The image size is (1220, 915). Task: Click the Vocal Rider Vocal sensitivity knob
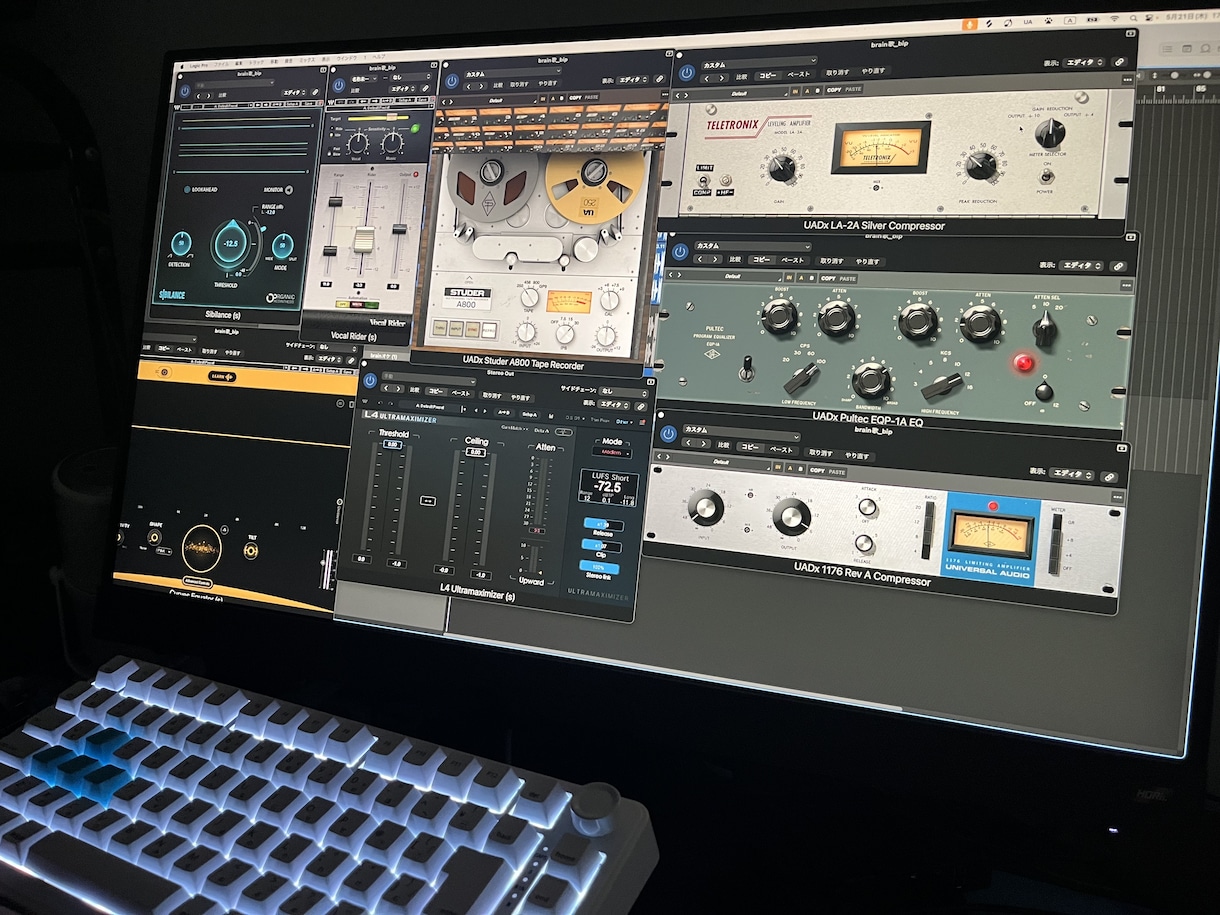pos(357,144)
